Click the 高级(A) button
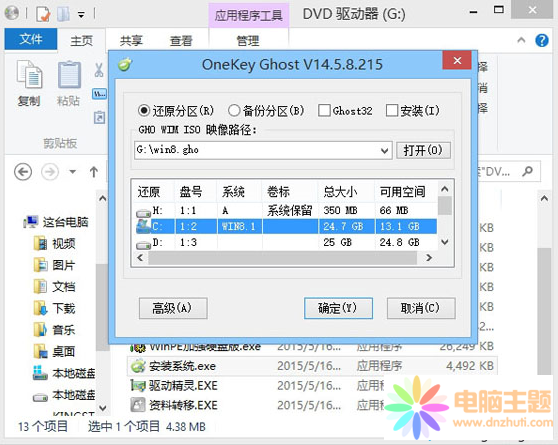This screenshot has width=558, height=445. [173, 308]
